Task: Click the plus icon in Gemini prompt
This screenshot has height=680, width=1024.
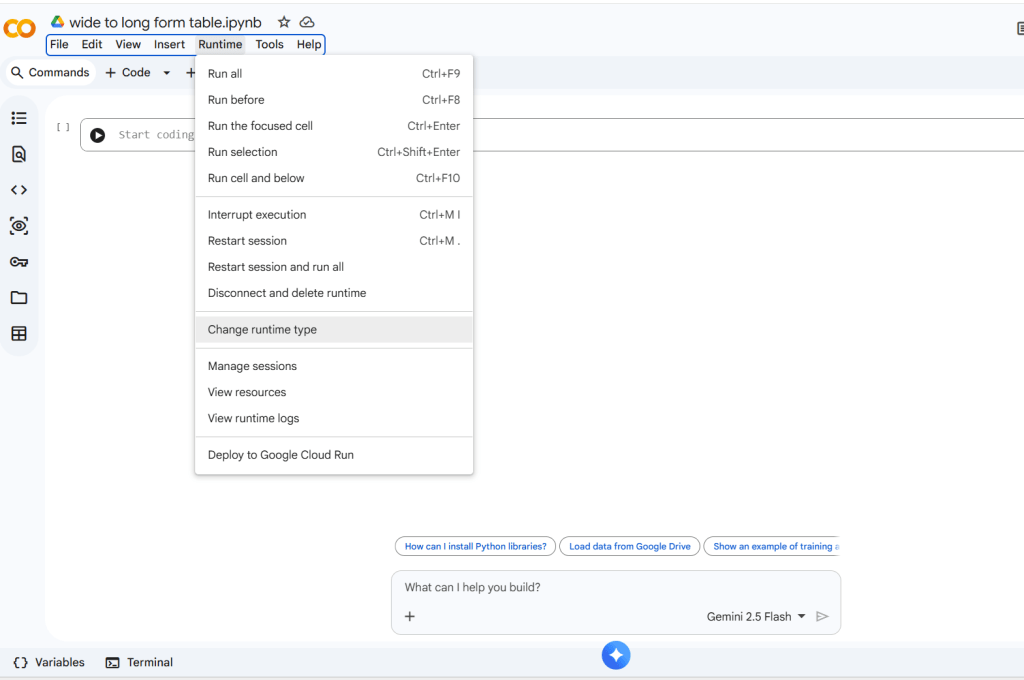Action: click(409, 616)
